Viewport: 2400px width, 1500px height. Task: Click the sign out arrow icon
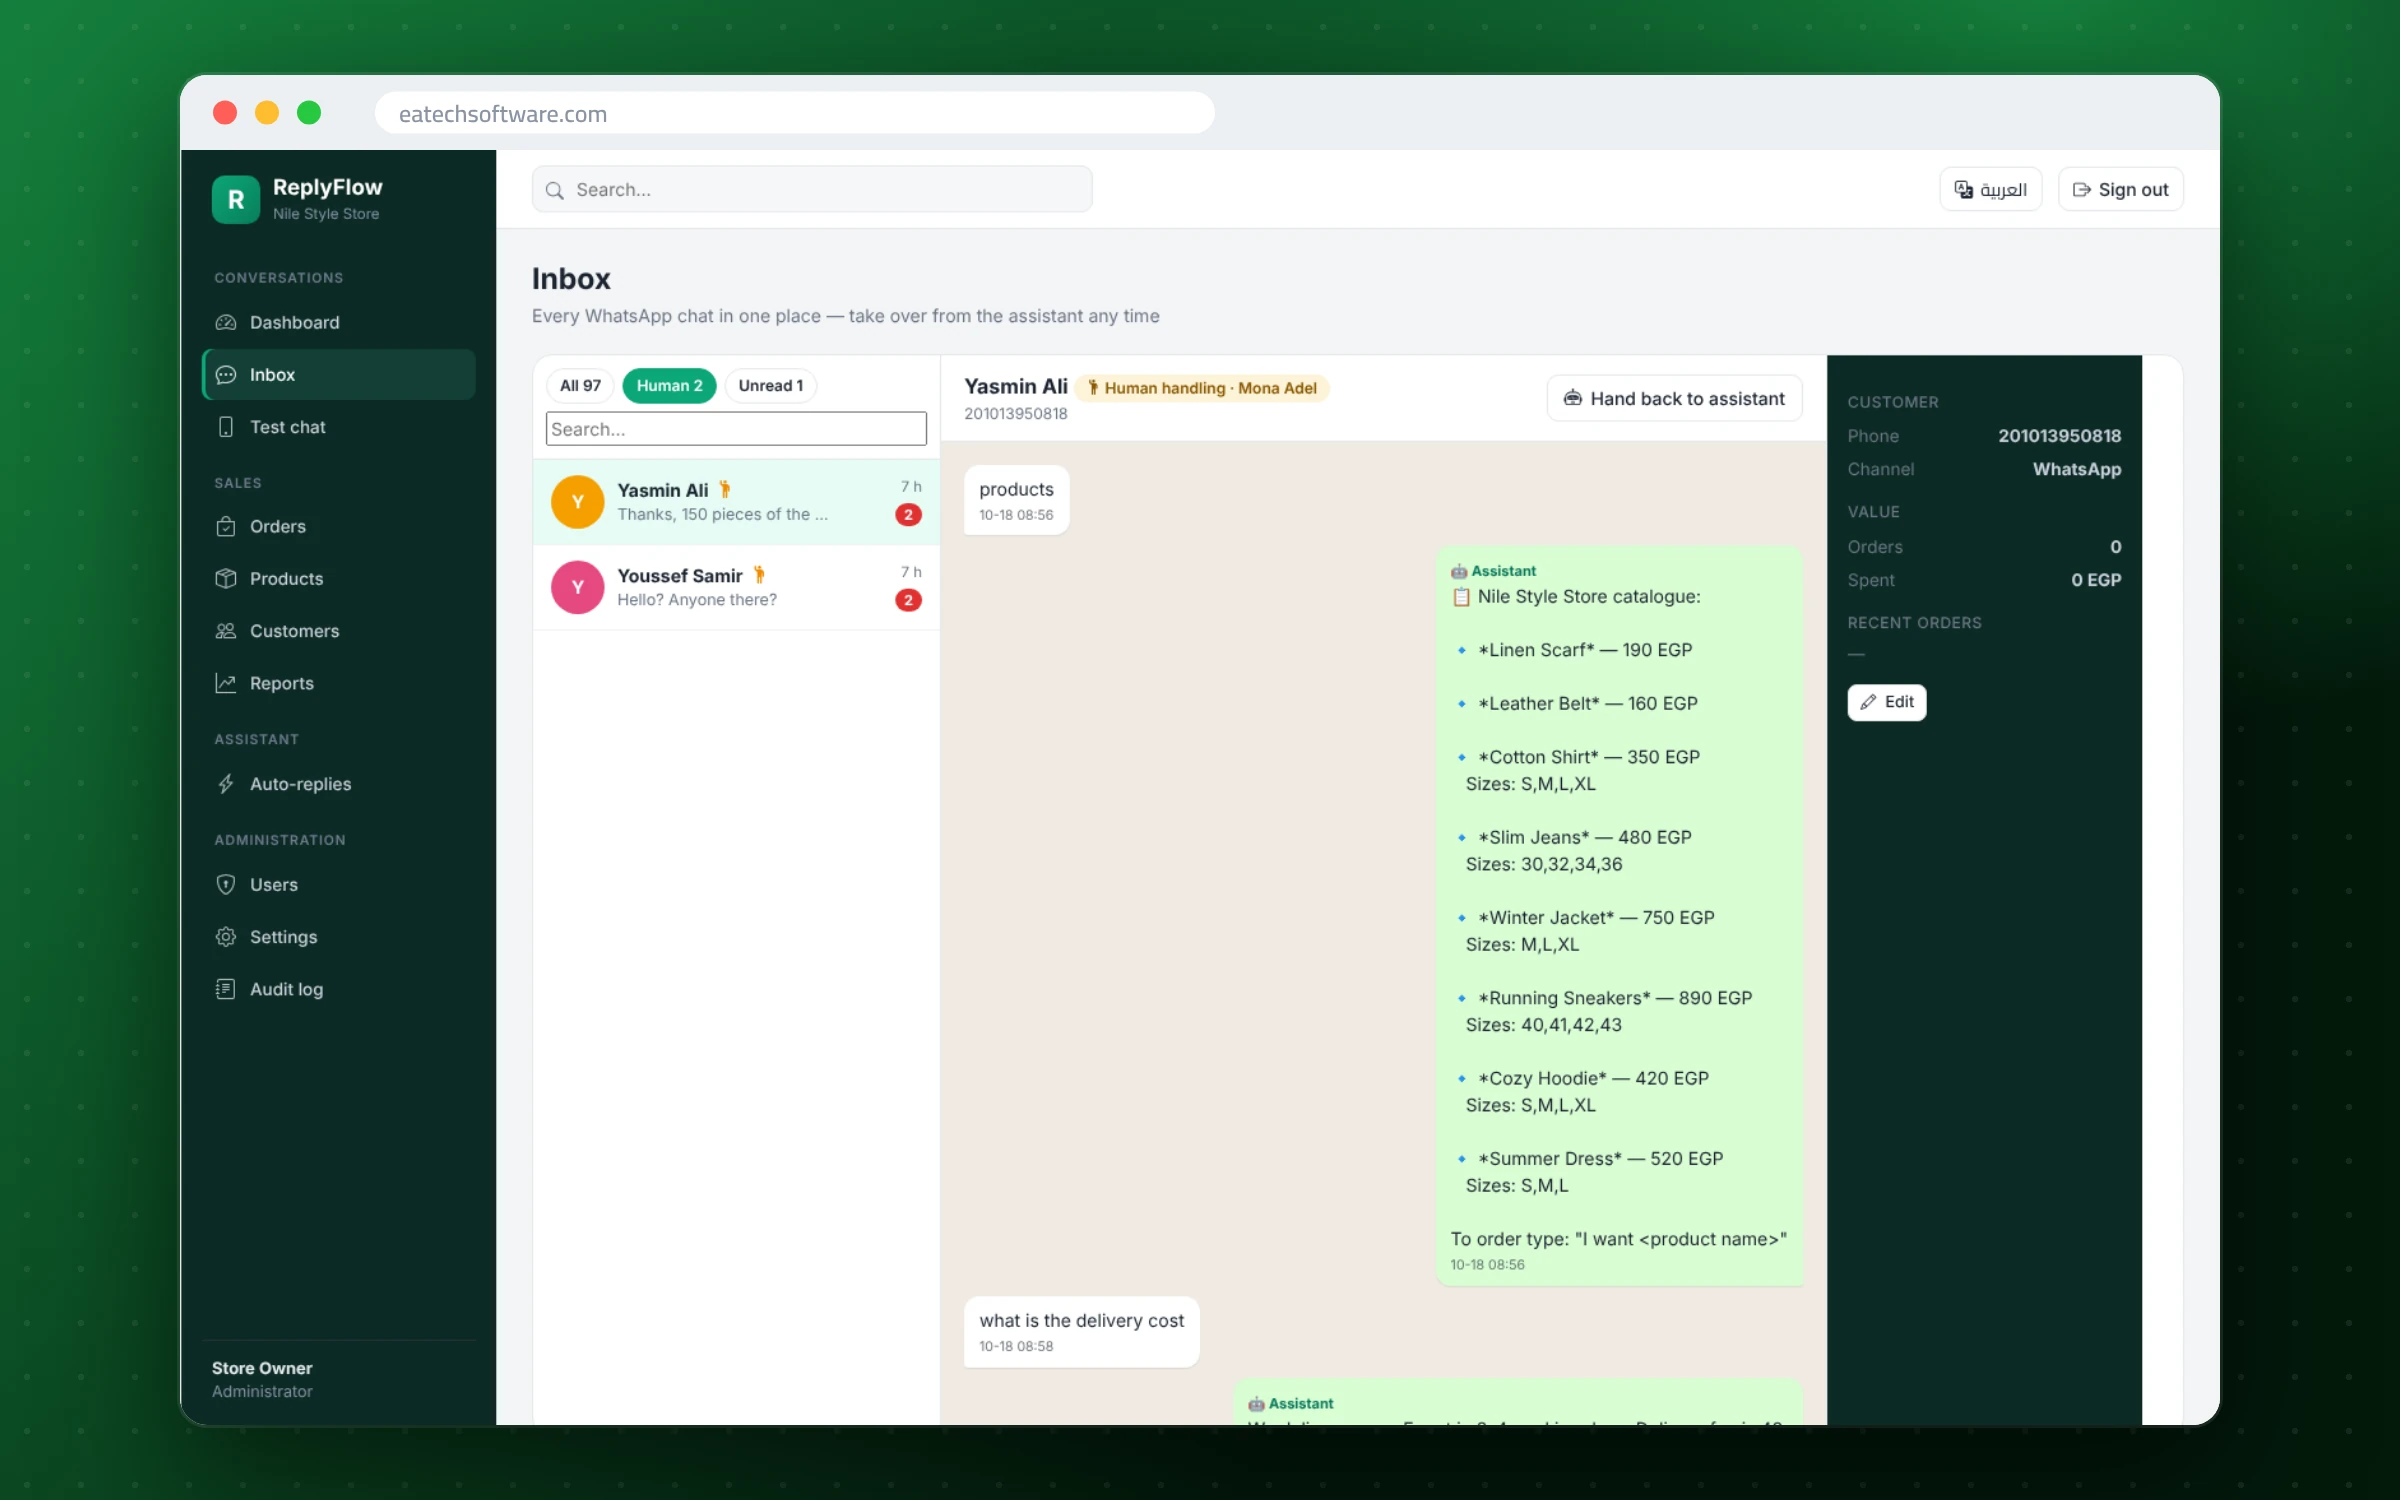tap(2082, 190)
